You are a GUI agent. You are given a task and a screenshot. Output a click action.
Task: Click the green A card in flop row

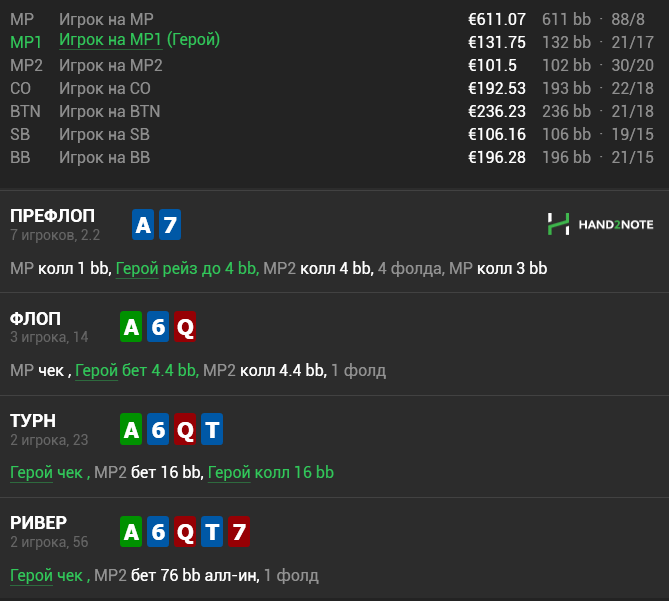(x=131, y=327)
